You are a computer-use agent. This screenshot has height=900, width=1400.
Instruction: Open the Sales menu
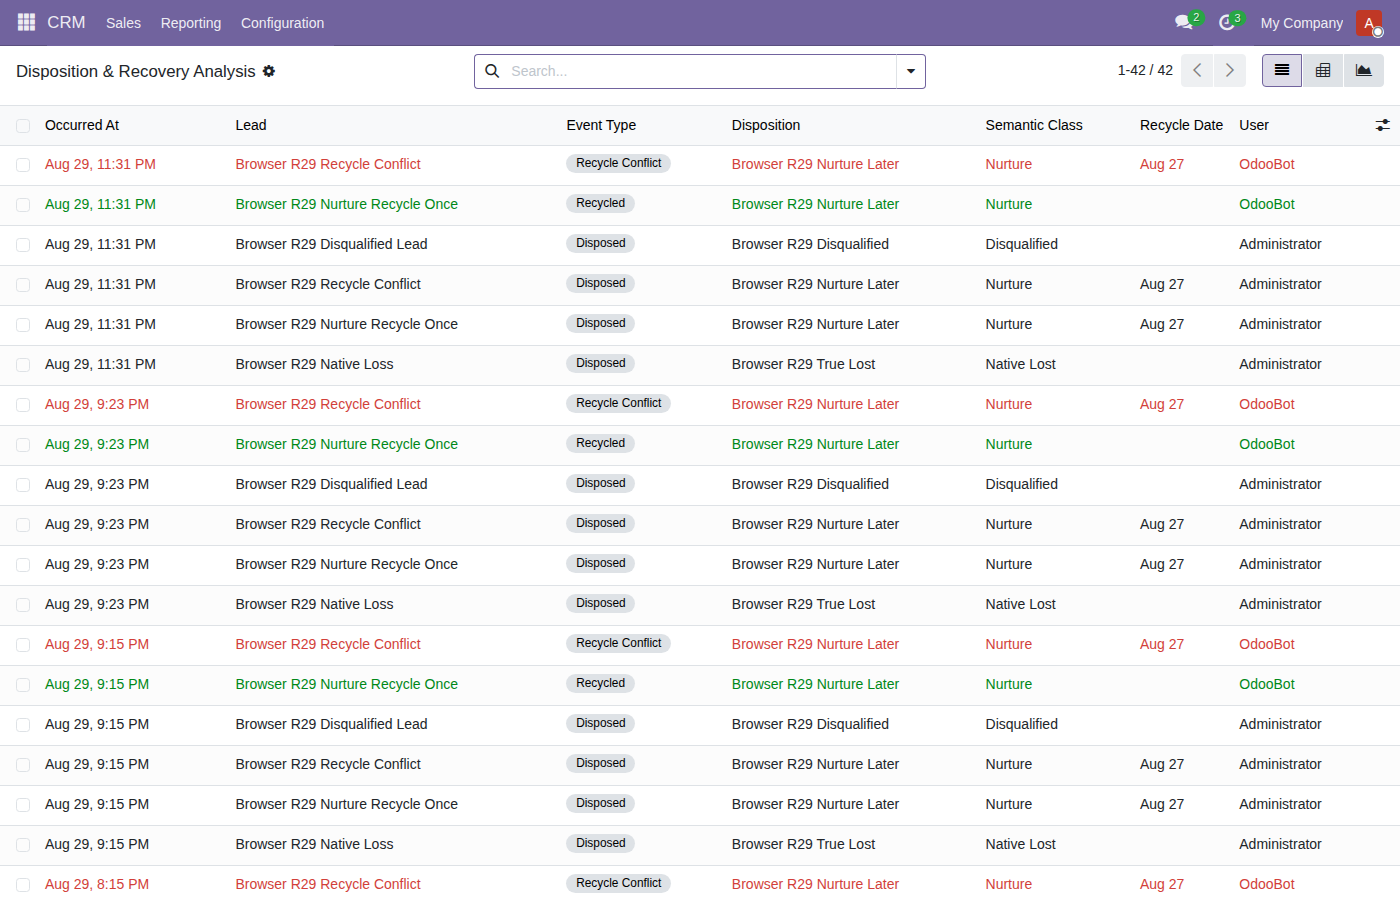(x=123, y=23)
